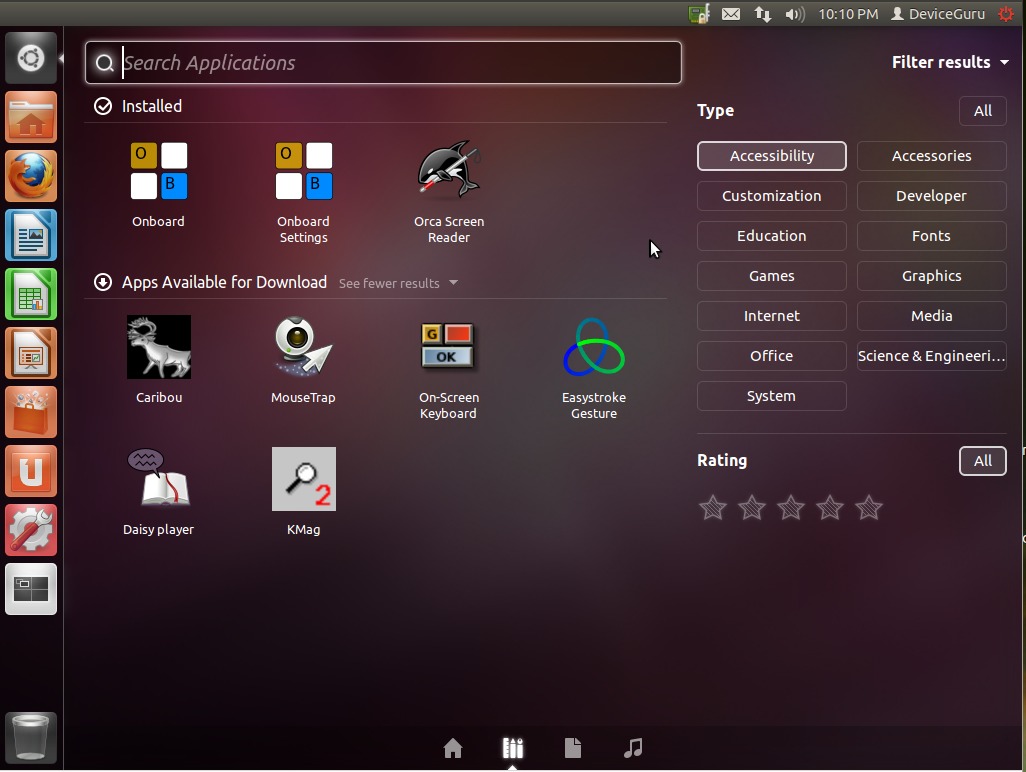1026x772 pixels.
Task: Collapse with See fewer results
Action: click(398, 283)
